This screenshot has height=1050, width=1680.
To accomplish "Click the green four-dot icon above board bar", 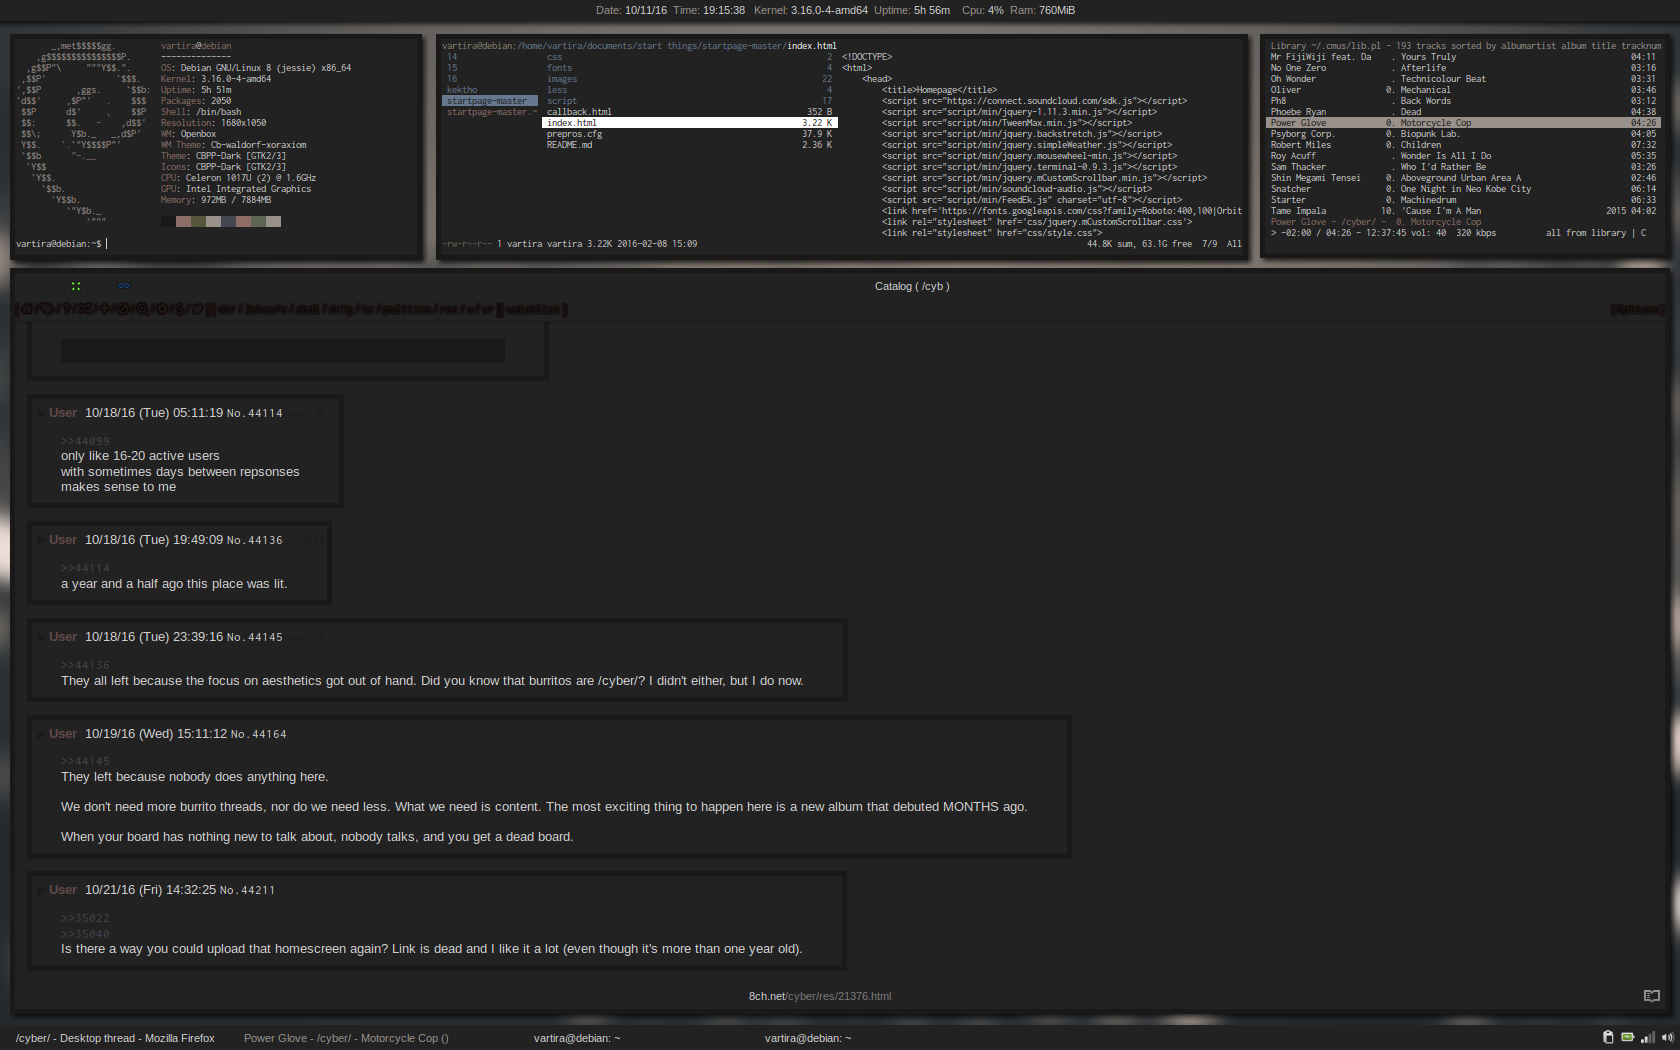I will pos(76,286).
